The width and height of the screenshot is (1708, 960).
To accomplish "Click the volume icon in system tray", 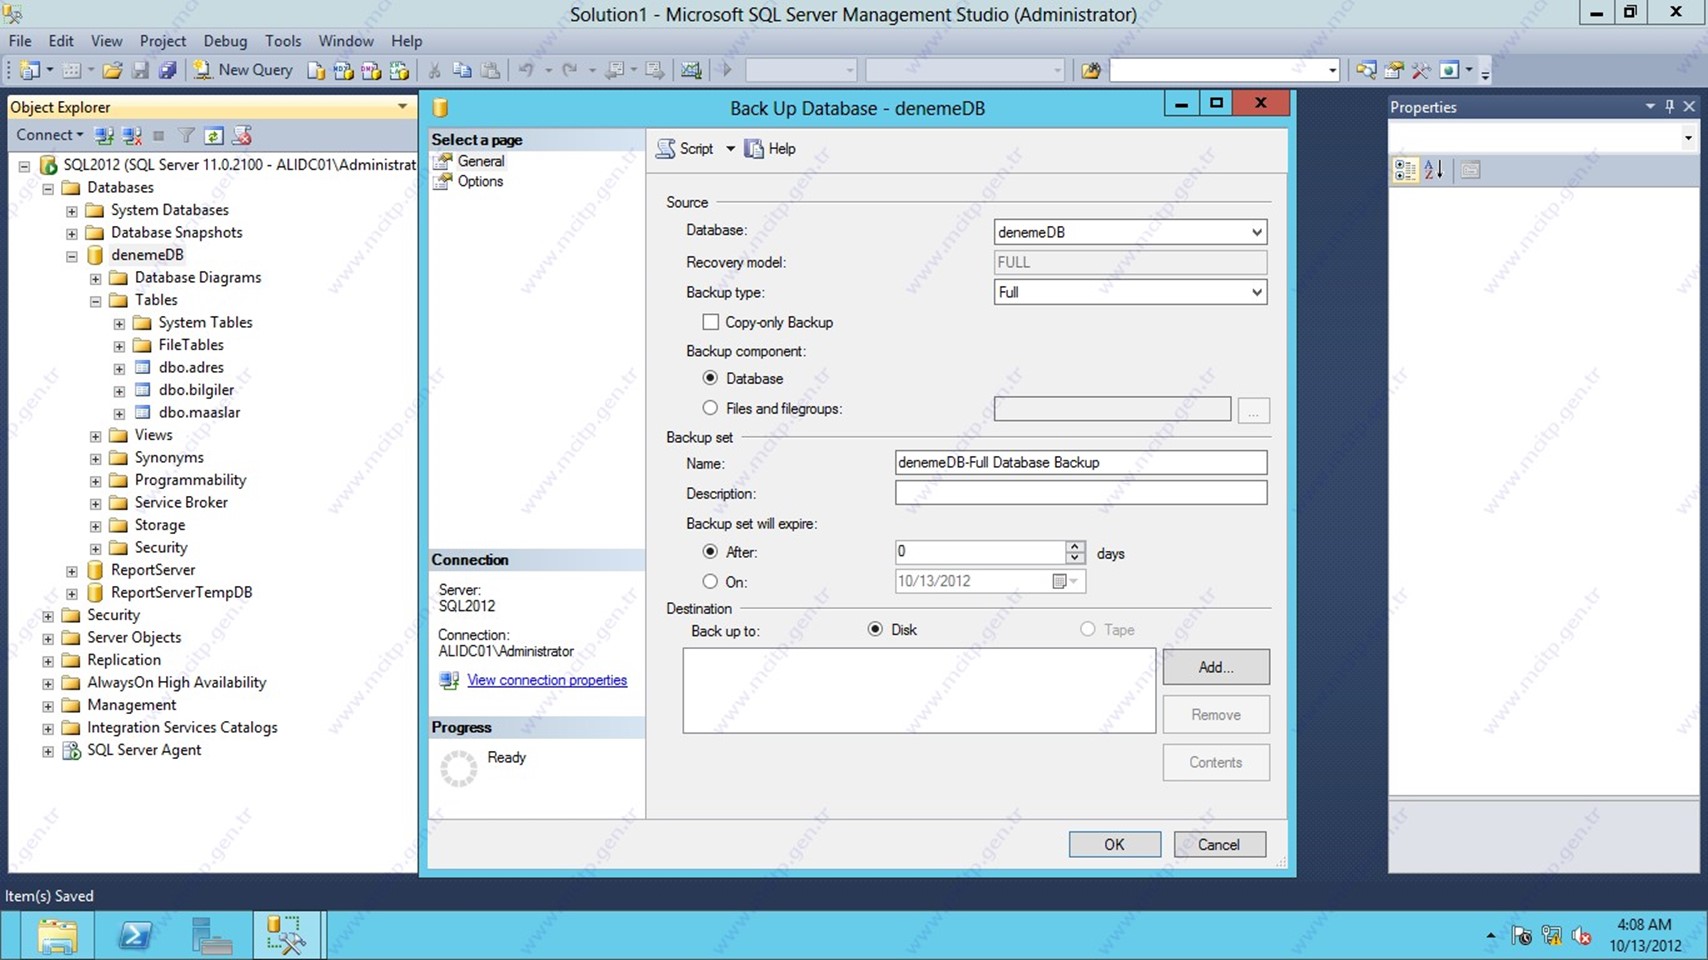I will pyautogui.click(x=1582, y=936).
